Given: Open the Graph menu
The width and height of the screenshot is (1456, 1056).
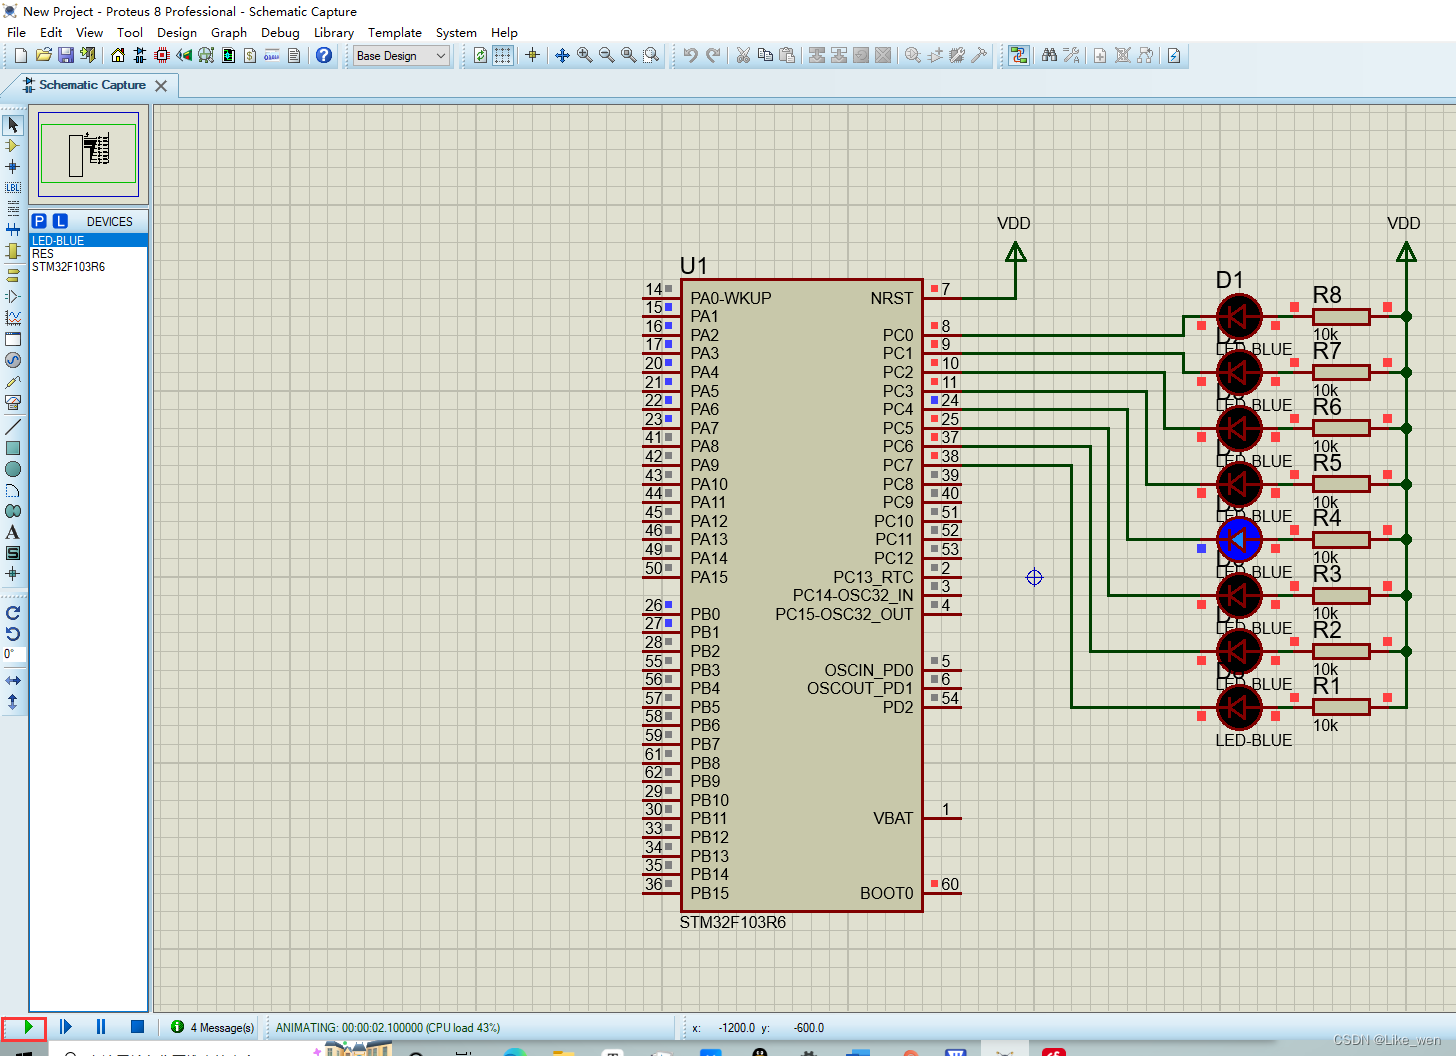Looking at the screenshot, I should pyautogui.click(x=229, y=33).
